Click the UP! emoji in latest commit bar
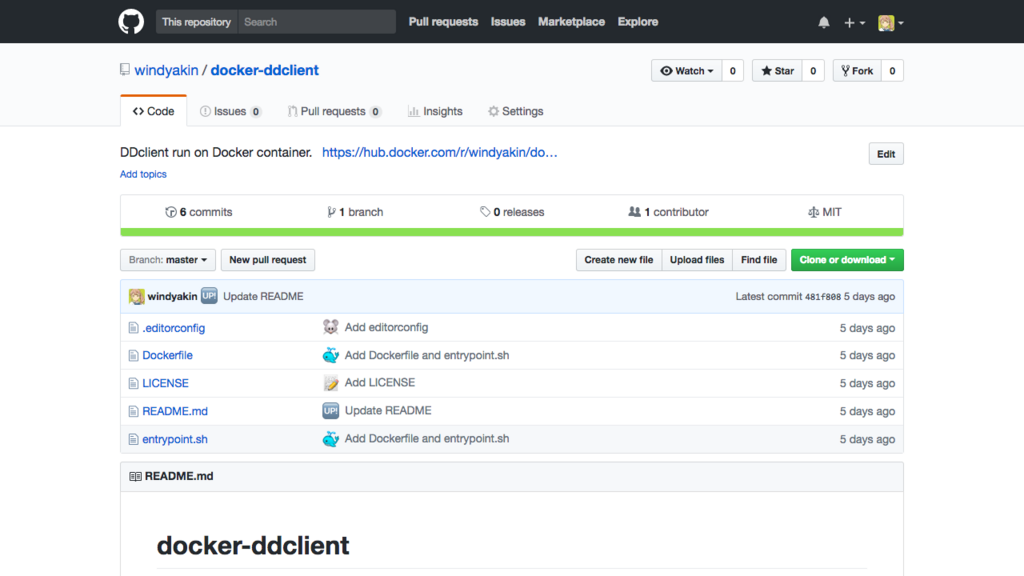 click(x=209, y=296)
